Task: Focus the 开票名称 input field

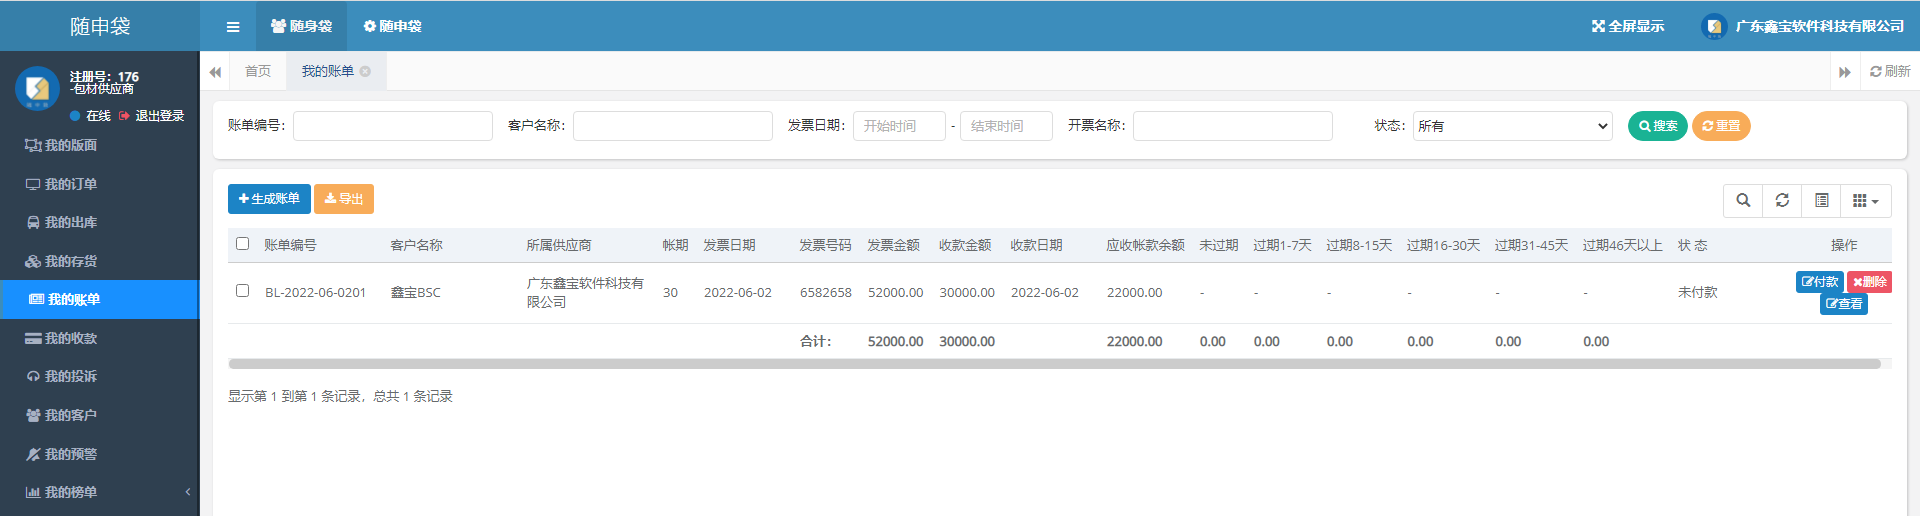Action: [x=1233, y=126]
